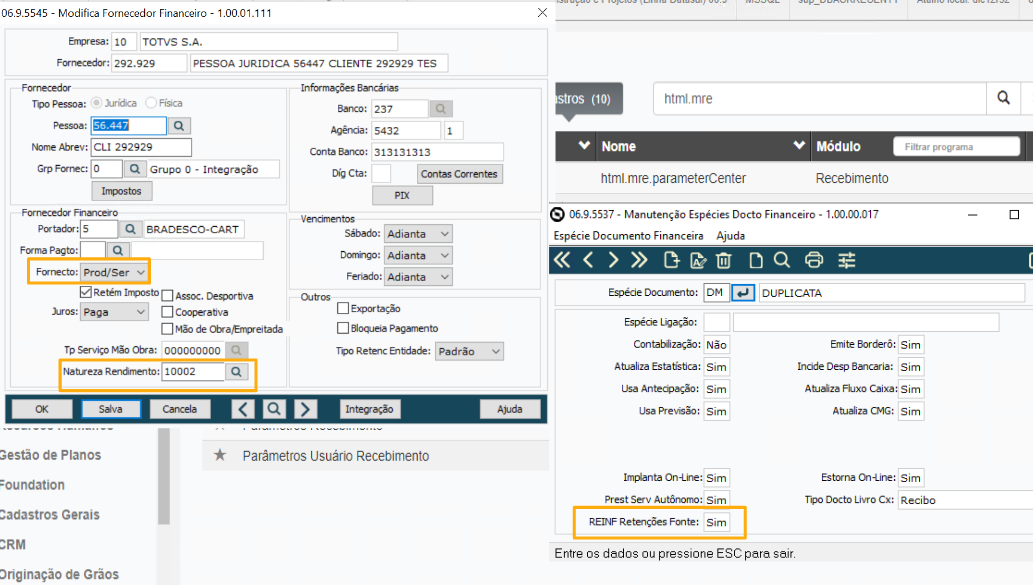Click the Filtrar programa input field
This screenshot has height=585, width=1033.
click(957, 146)
